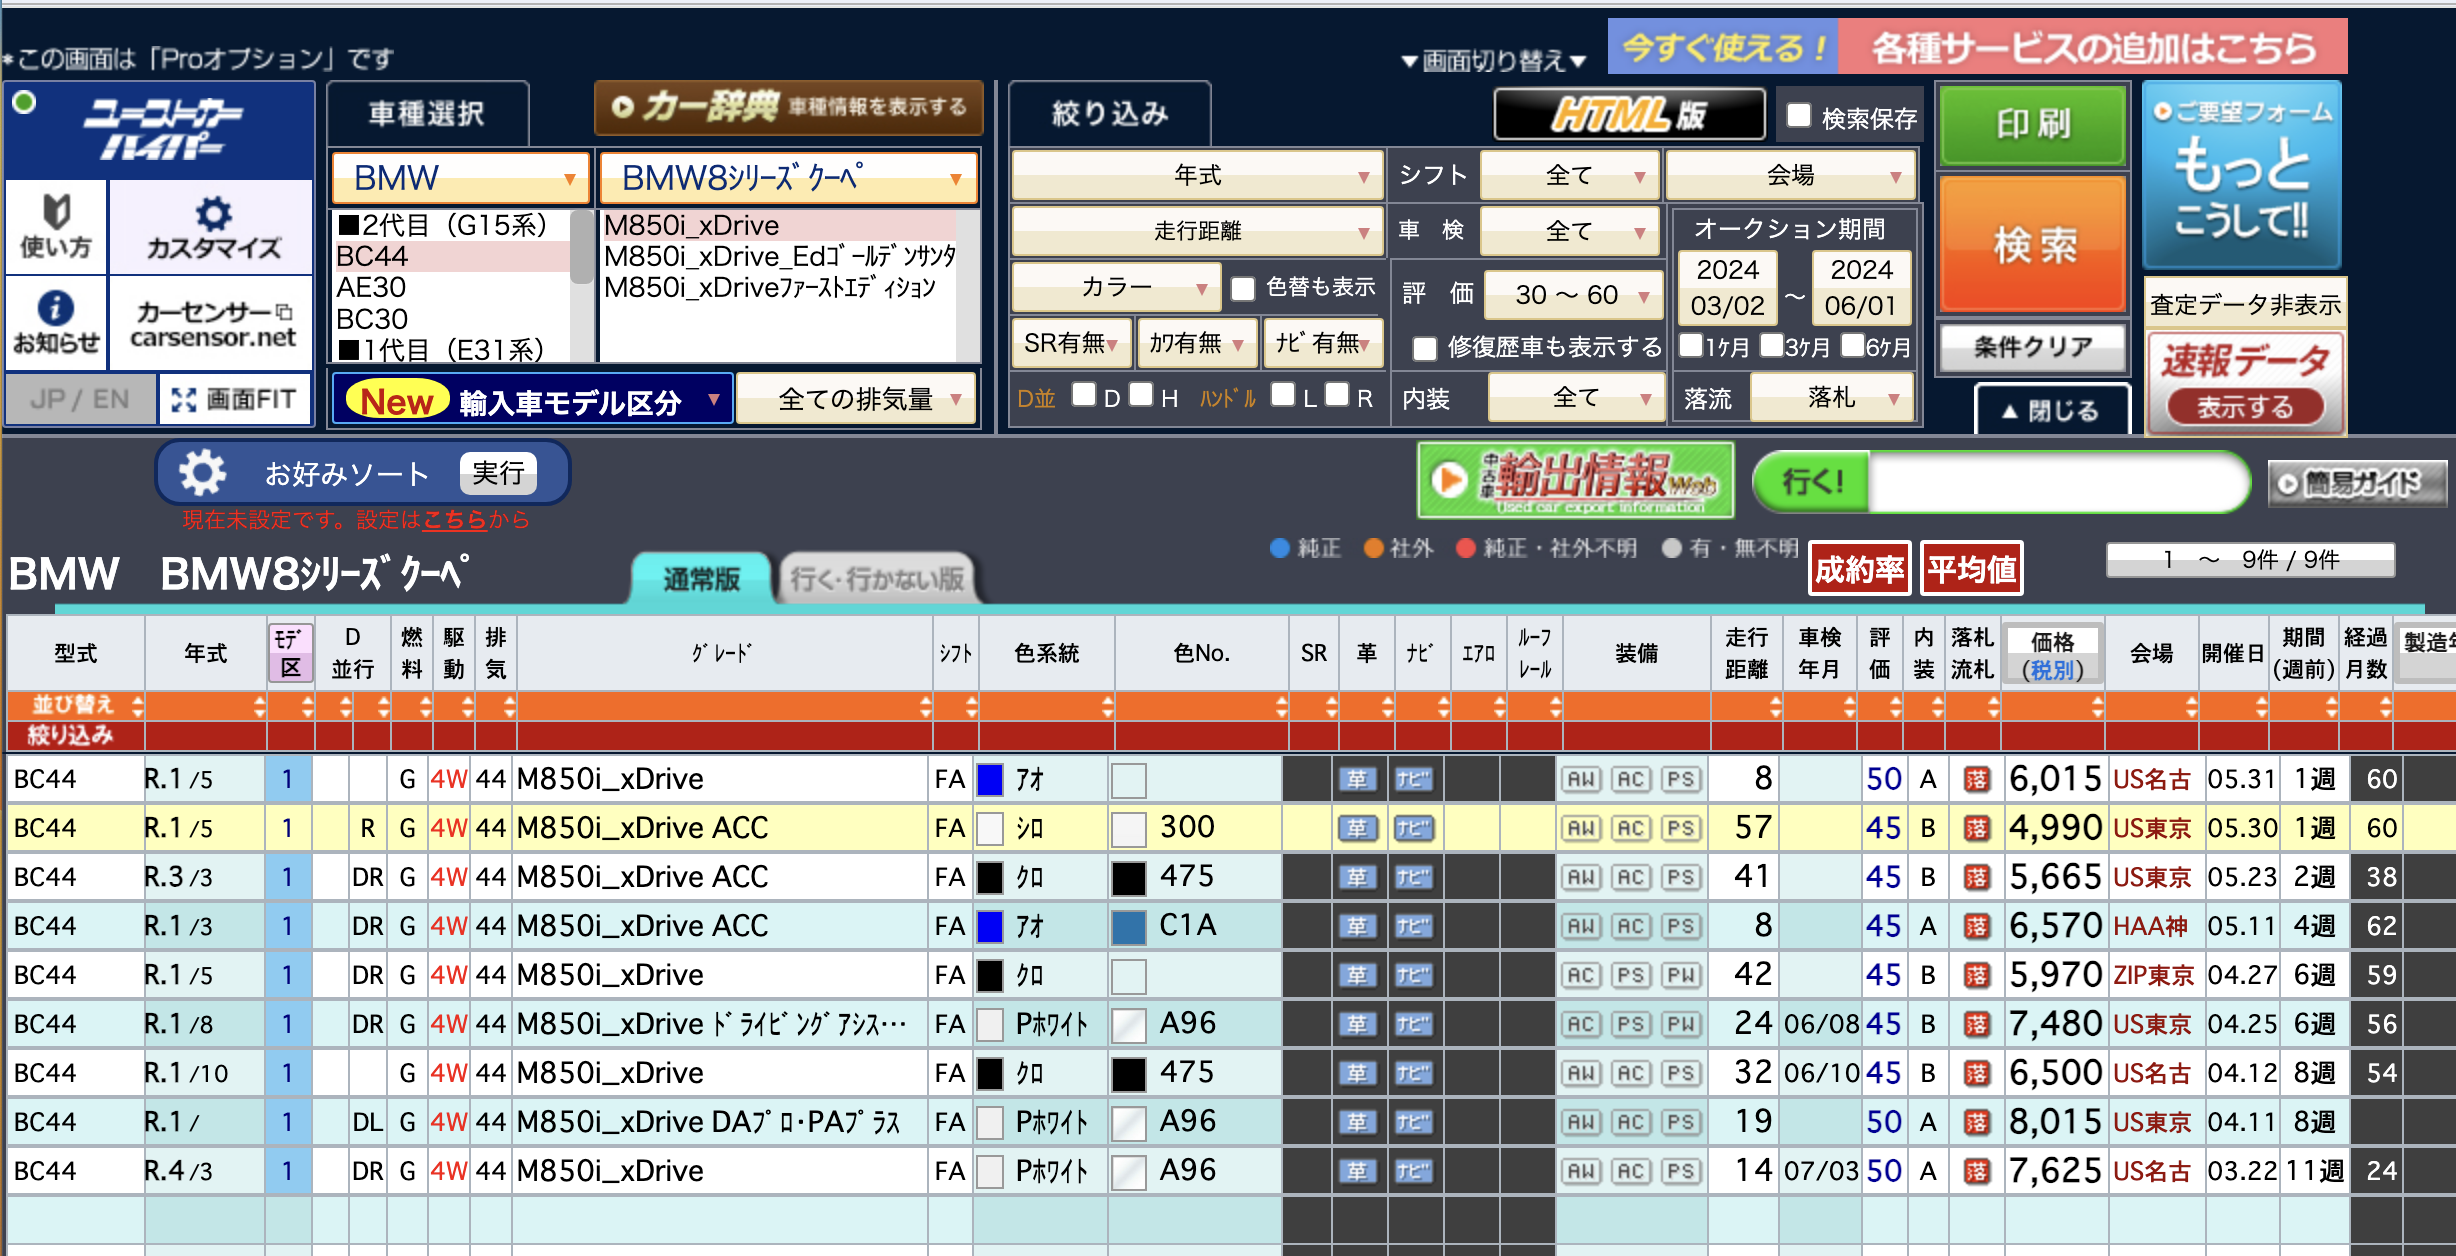This screenshot has height=1256, width=2456.
Task: Open the 輸出情報 export info banner
Action: [x=1576, y=482]
